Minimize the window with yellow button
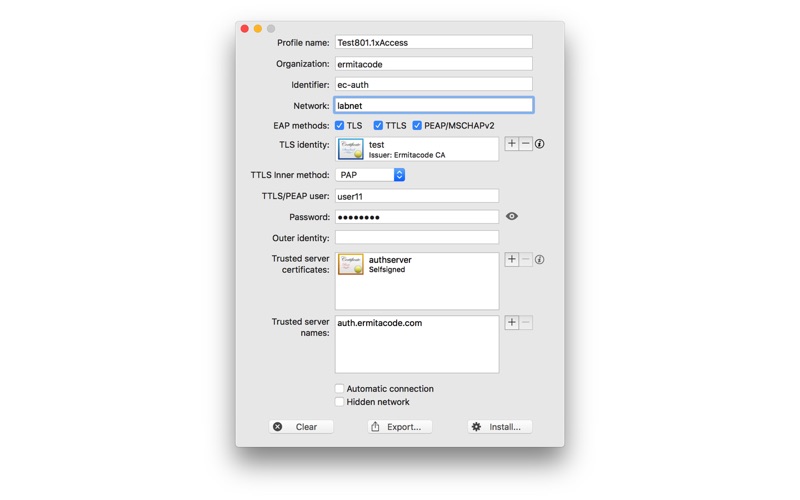The image size is (800, 500). coord(258,29)
